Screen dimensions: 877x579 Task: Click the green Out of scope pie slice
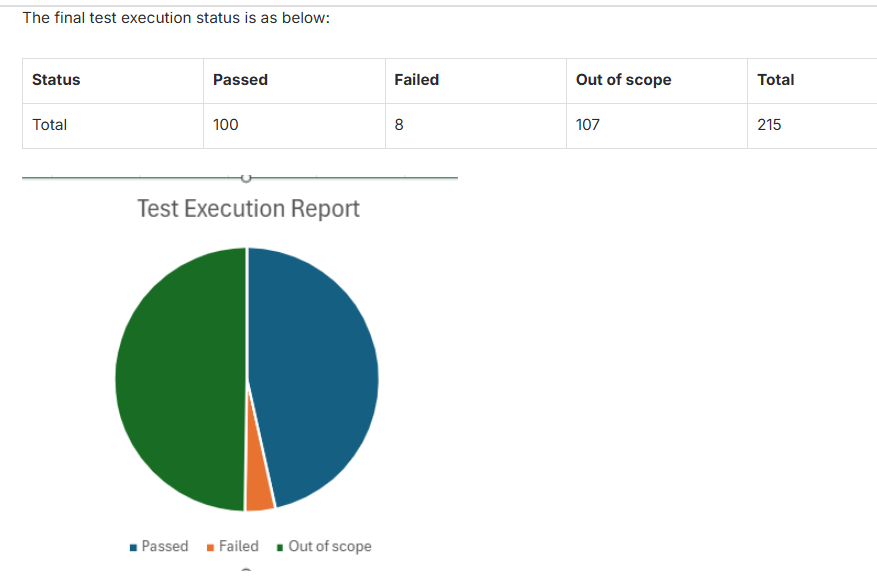180,380
